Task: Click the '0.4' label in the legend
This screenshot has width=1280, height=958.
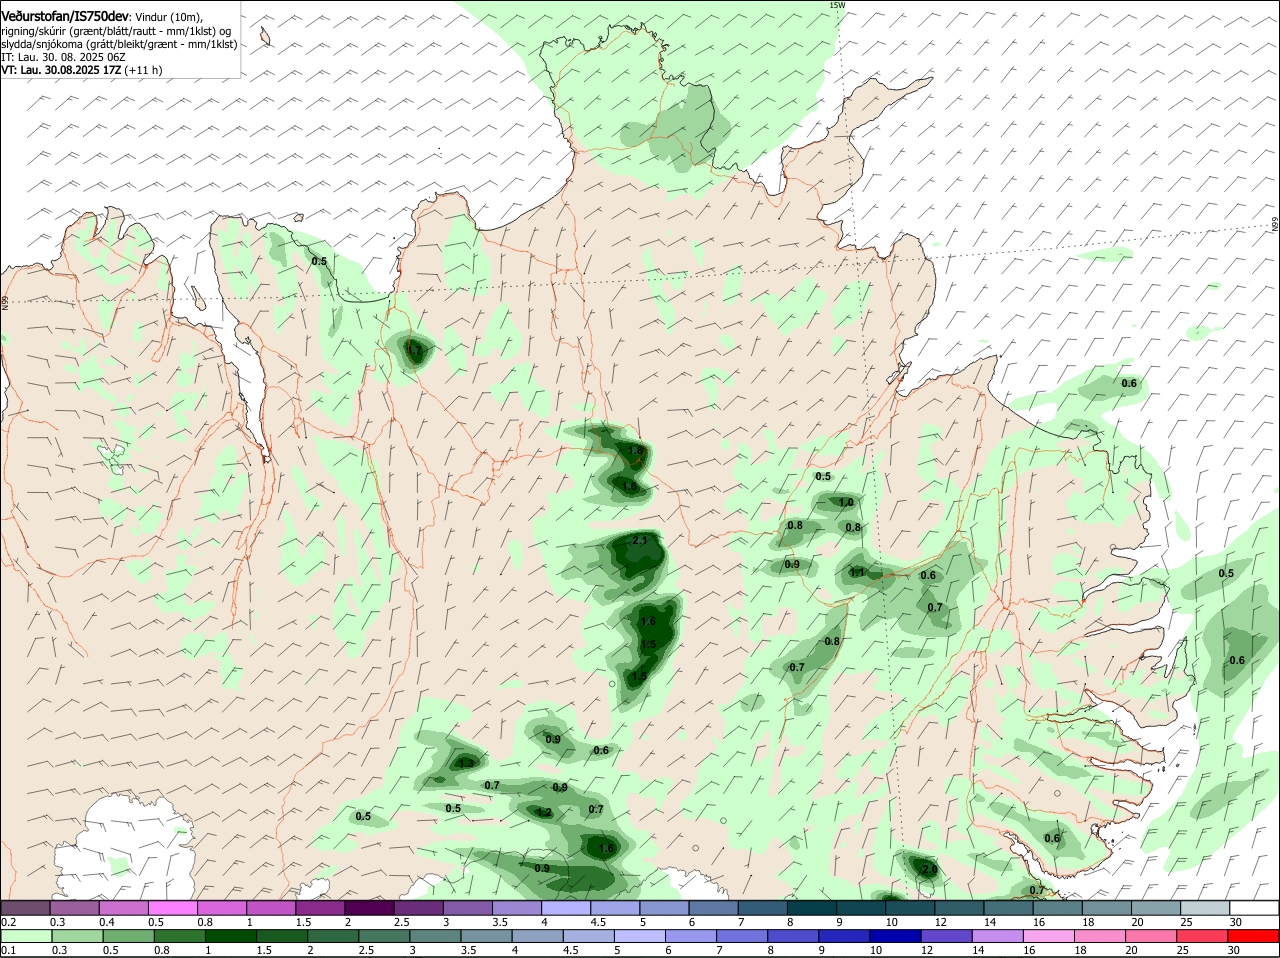Action: [107, 921]
